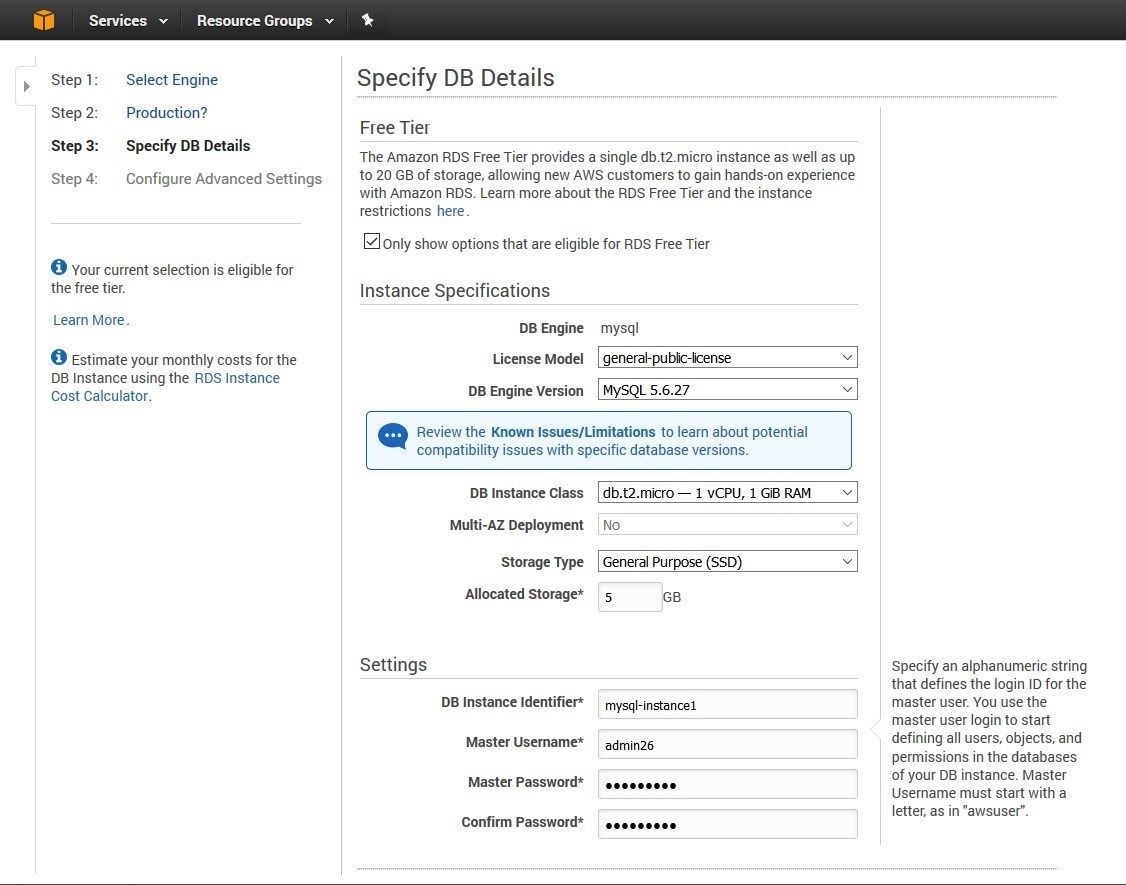
Task: Open RDS Instance Cost Calculator link
Action: click(x=165, y=387)
